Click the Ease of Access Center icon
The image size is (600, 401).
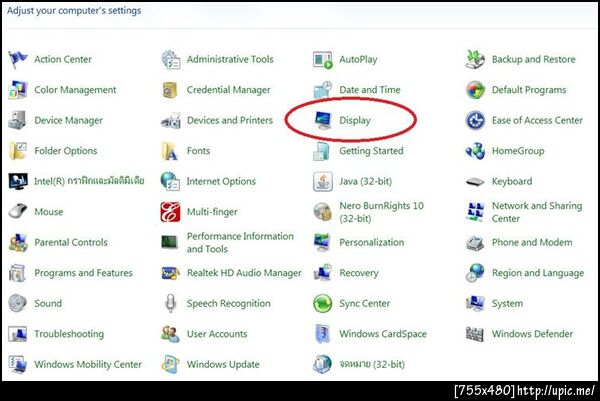[475, 120]
